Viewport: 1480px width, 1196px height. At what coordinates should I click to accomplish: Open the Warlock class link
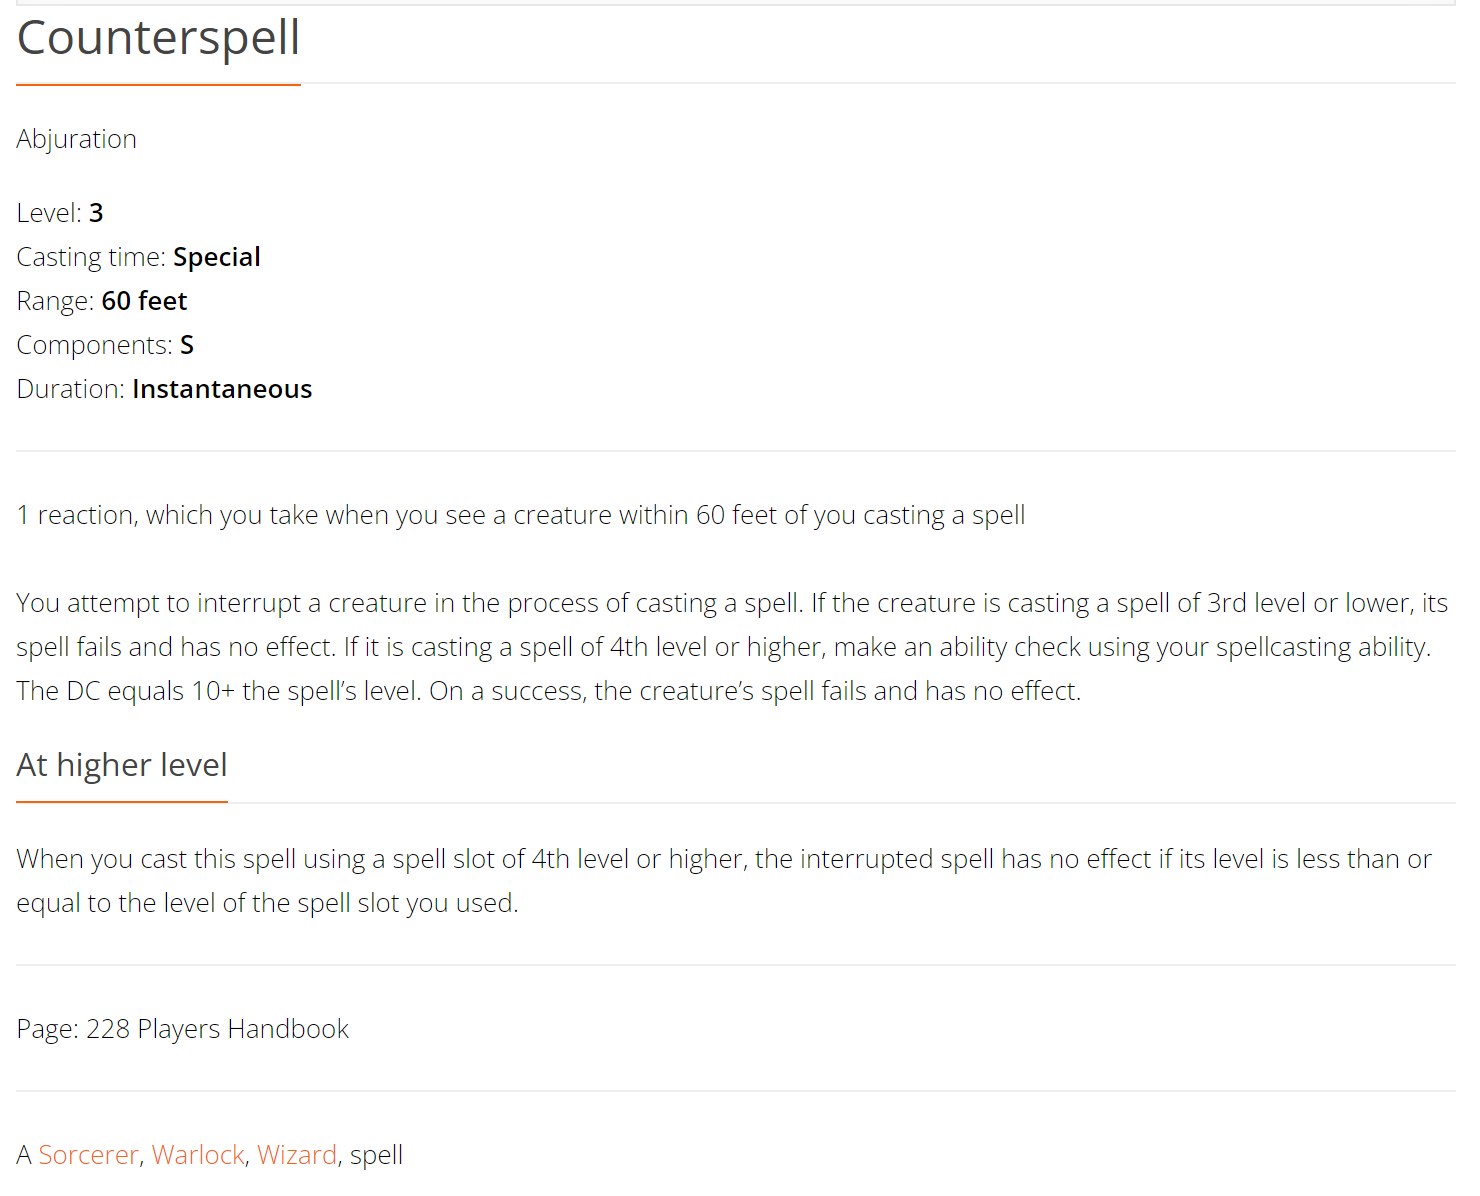tap(198, 1155)
